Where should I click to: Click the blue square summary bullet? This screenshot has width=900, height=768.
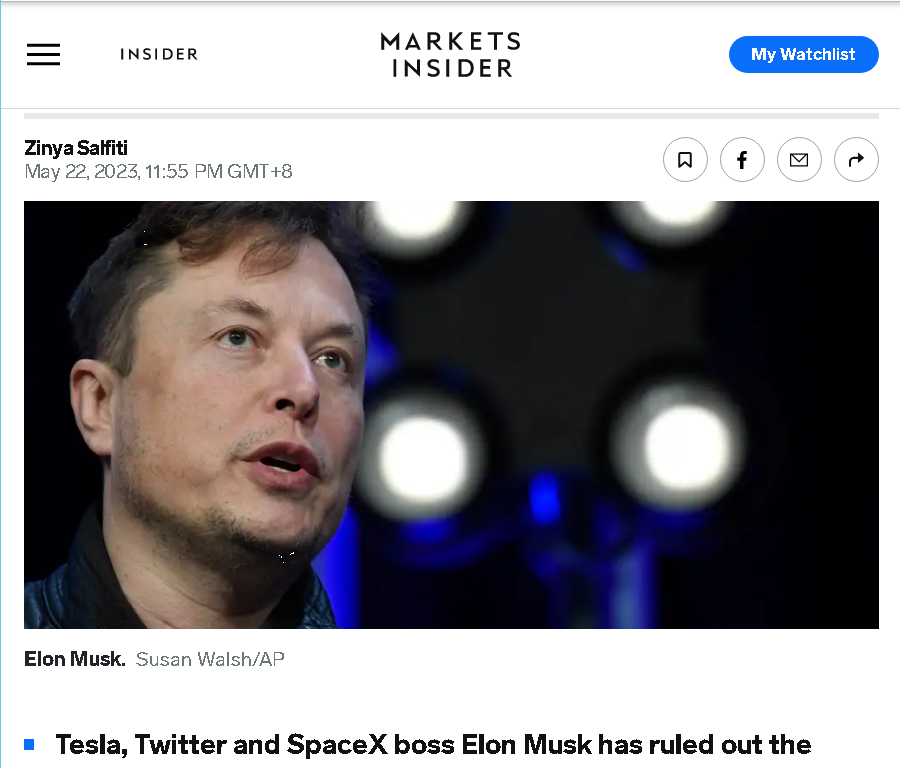tap(29, 744)
